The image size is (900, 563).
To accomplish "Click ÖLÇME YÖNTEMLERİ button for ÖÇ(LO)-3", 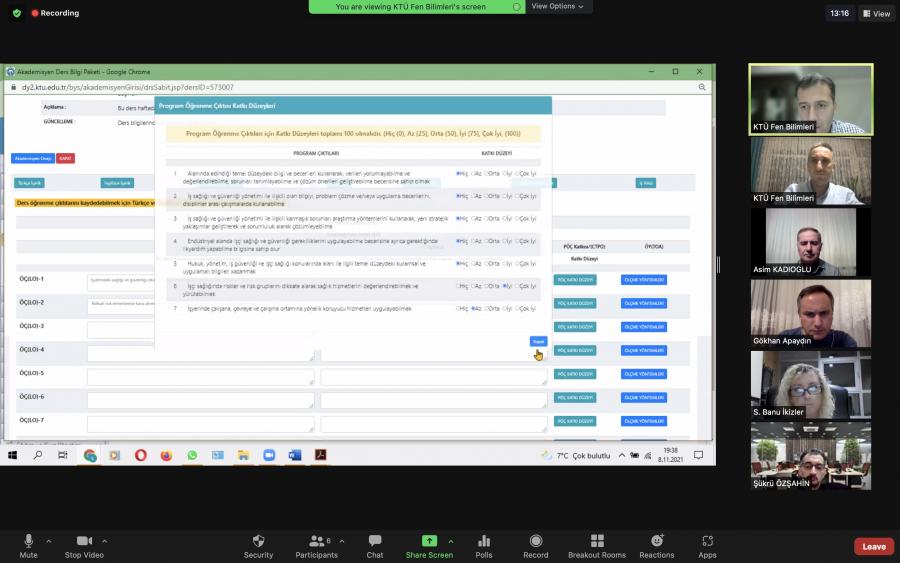I will [x=643, y=327].
